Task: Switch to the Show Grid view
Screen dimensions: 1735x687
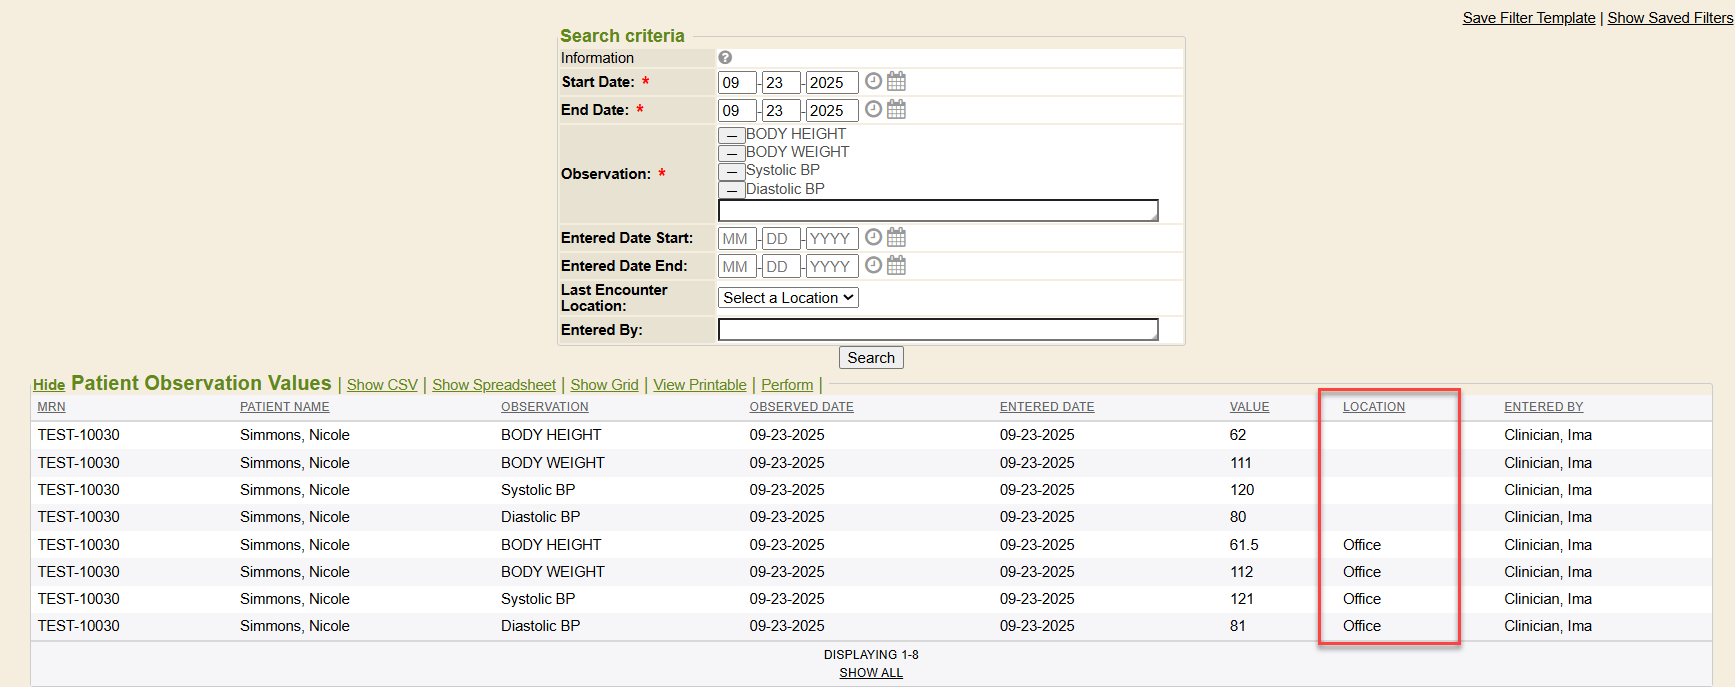Action: click(604, 385)
